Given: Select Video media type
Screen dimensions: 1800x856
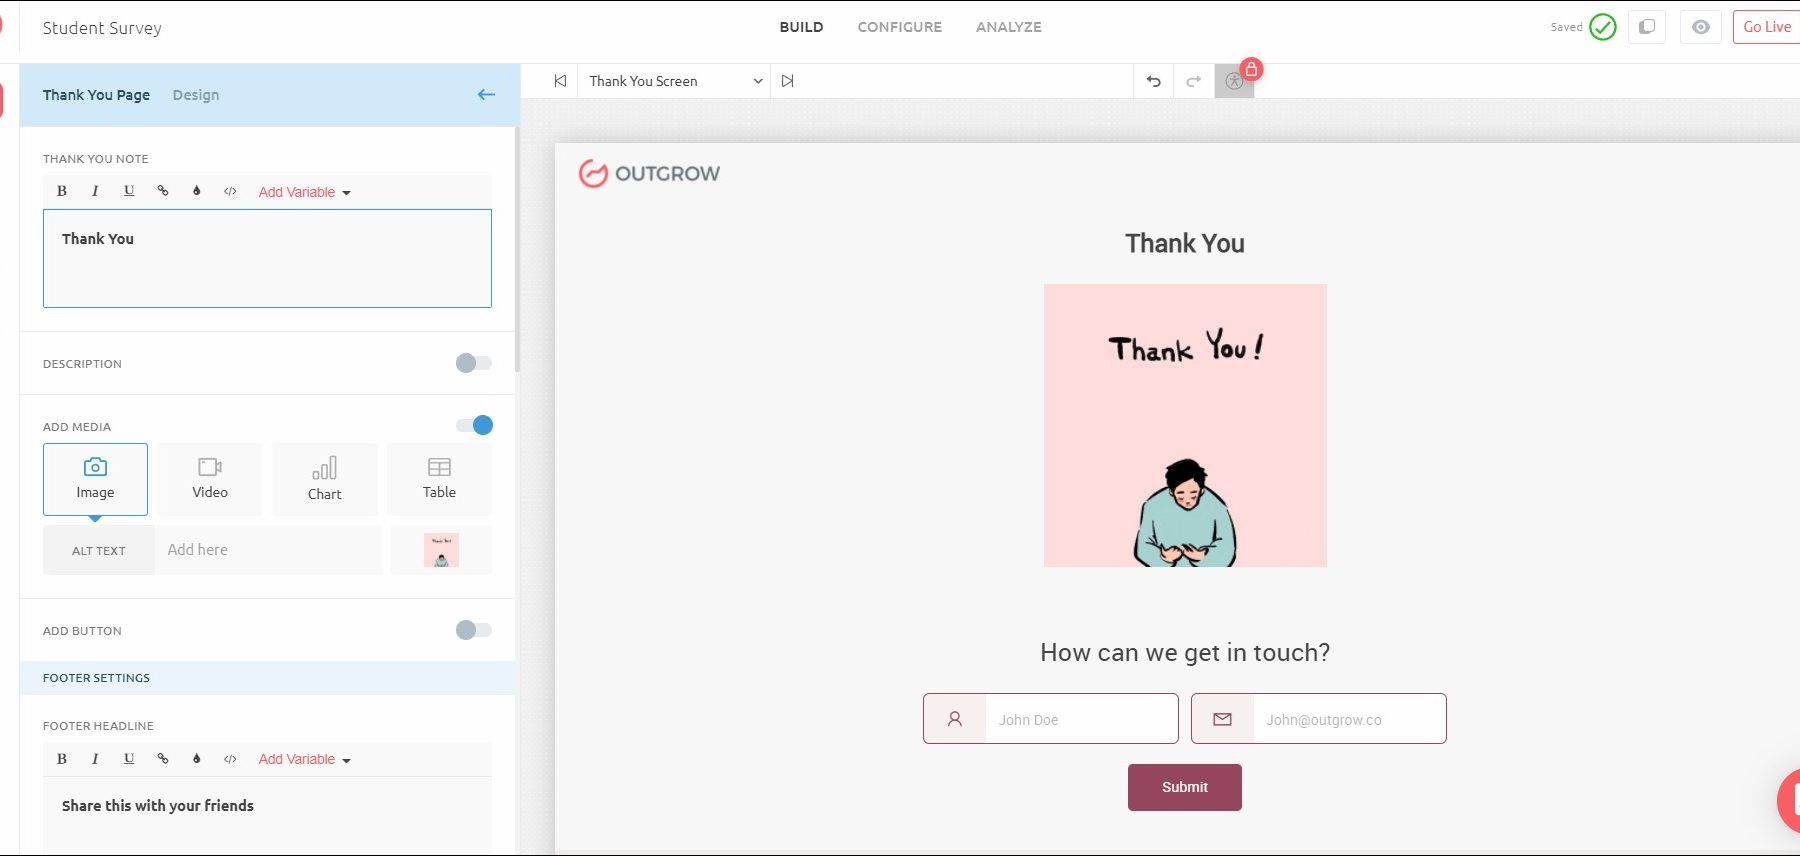Looking at the screenshot, I should pos(210,479).
